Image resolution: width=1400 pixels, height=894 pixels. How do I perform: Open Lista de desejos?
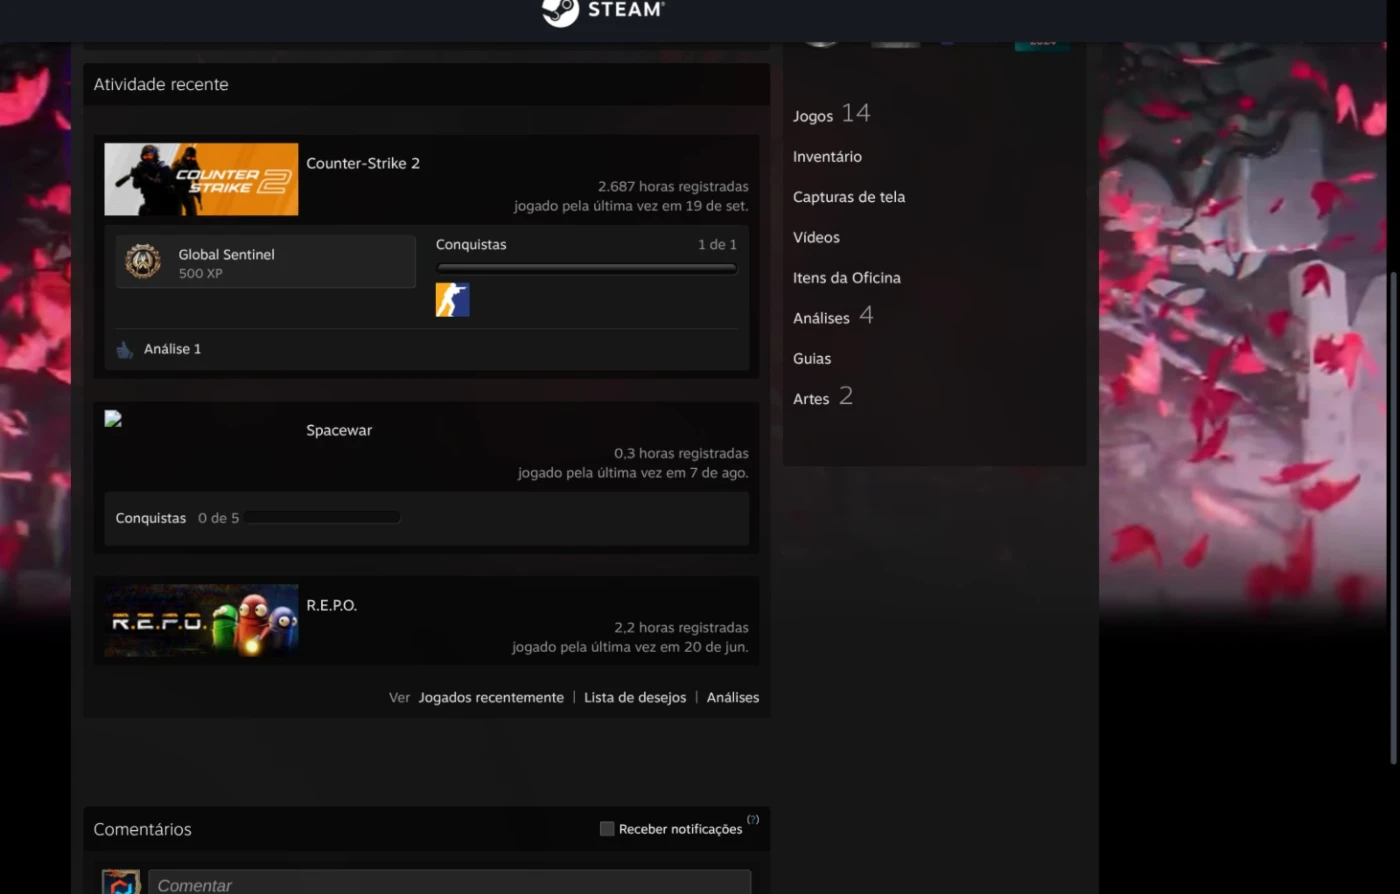click(635, 698)
